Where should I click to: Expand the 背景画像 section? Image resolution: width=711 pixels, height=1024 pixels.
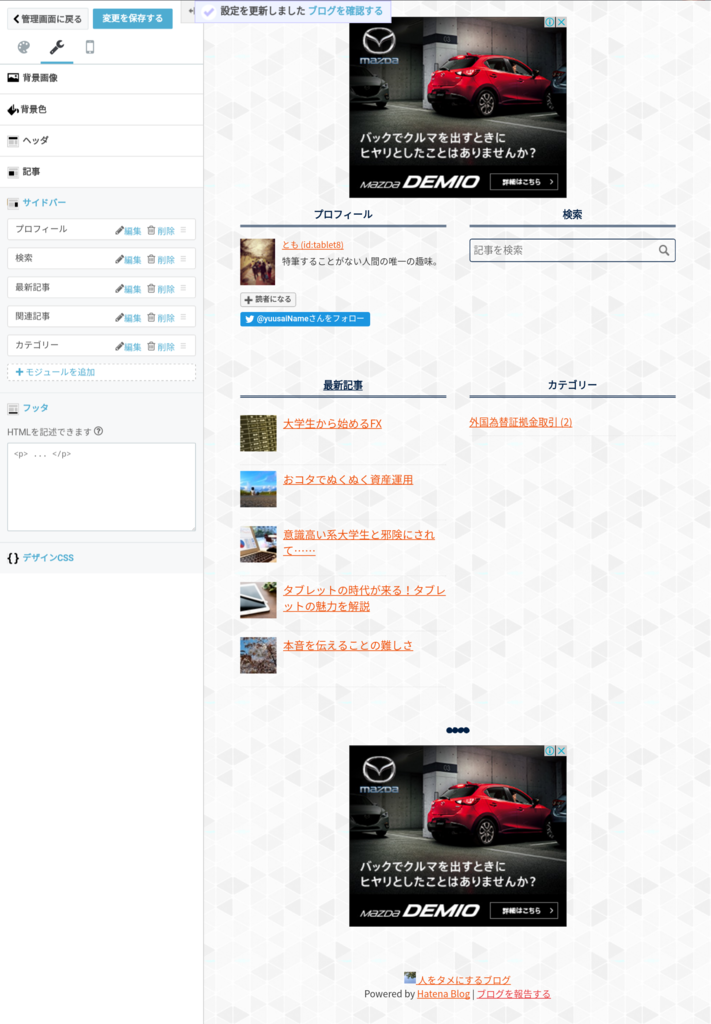(x=101, y=78)
